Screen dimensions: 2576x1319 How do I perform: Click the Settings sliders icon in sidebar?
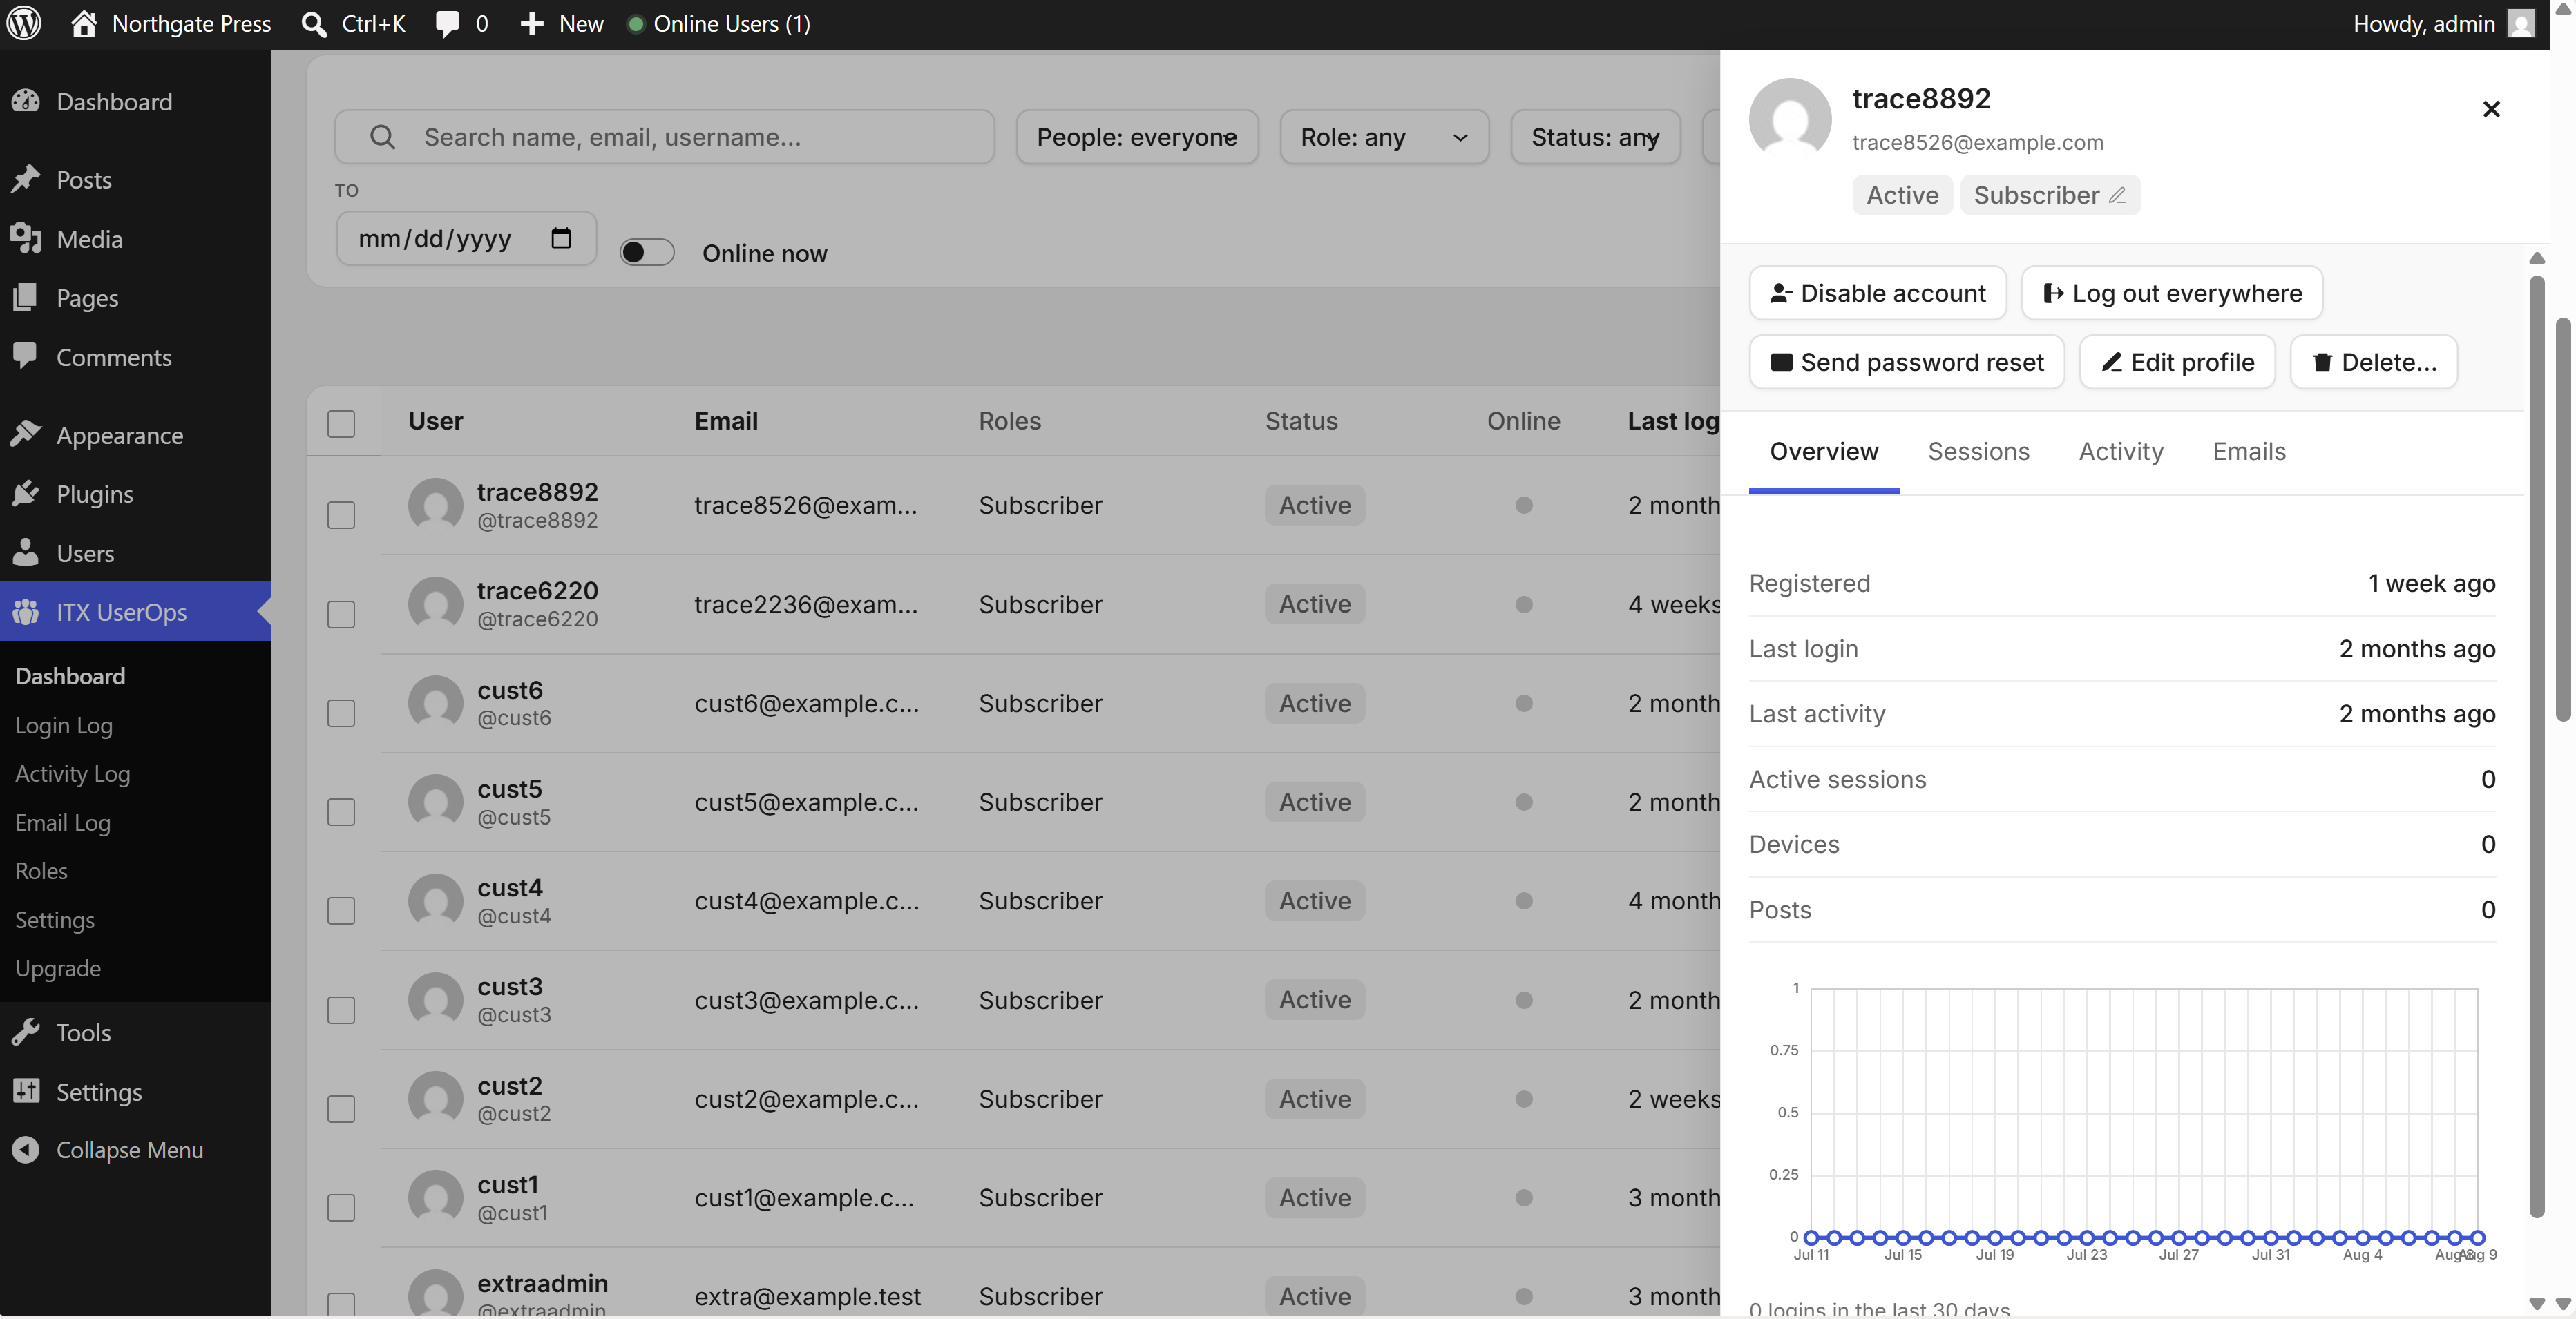pos(26,1091)
